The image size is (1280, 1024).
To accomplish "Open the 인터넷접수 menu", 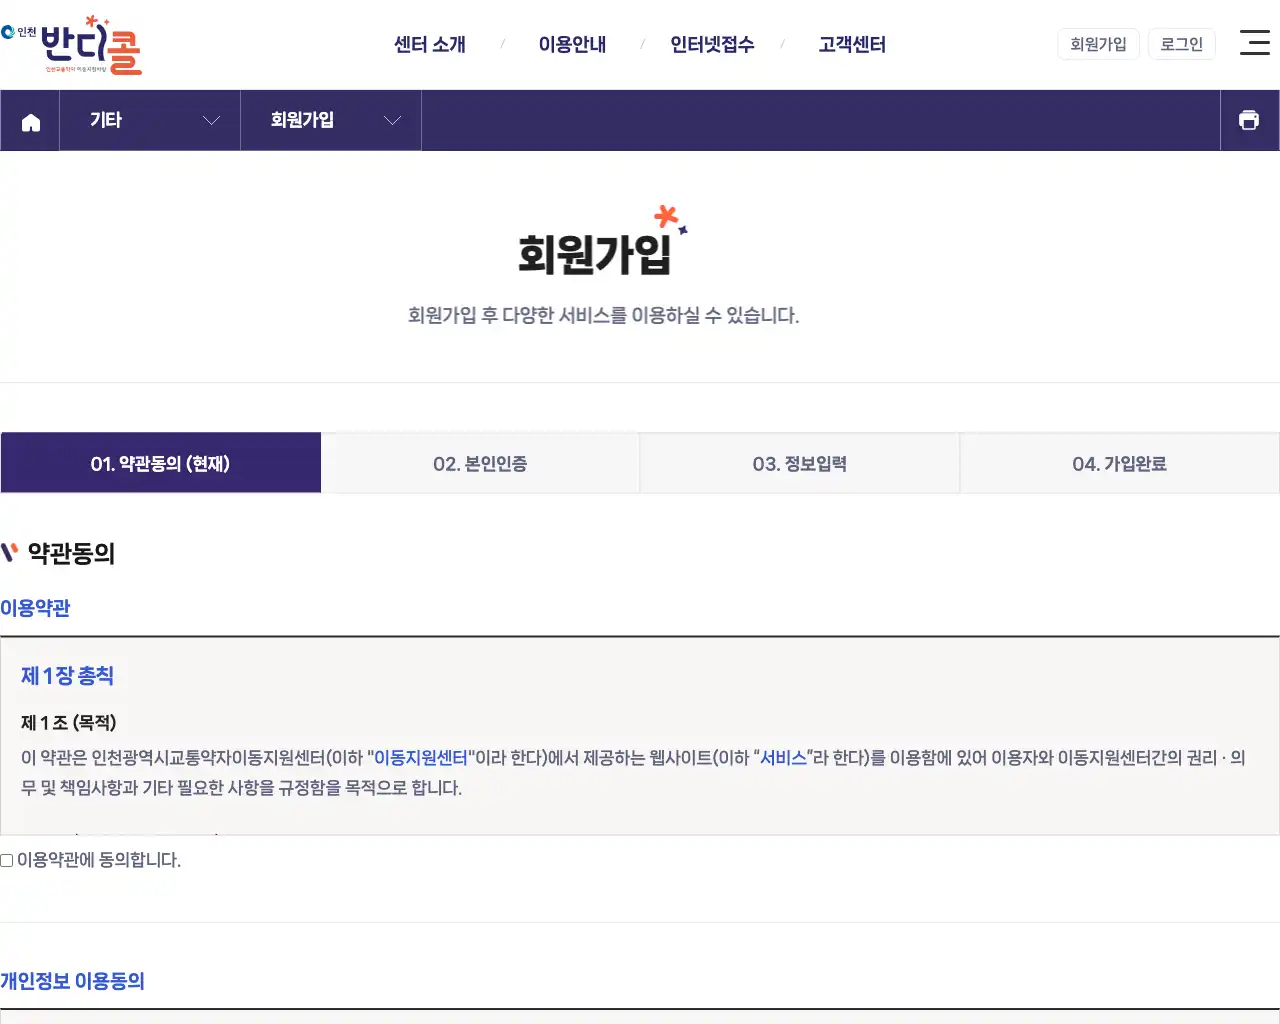I will [712, 44].
